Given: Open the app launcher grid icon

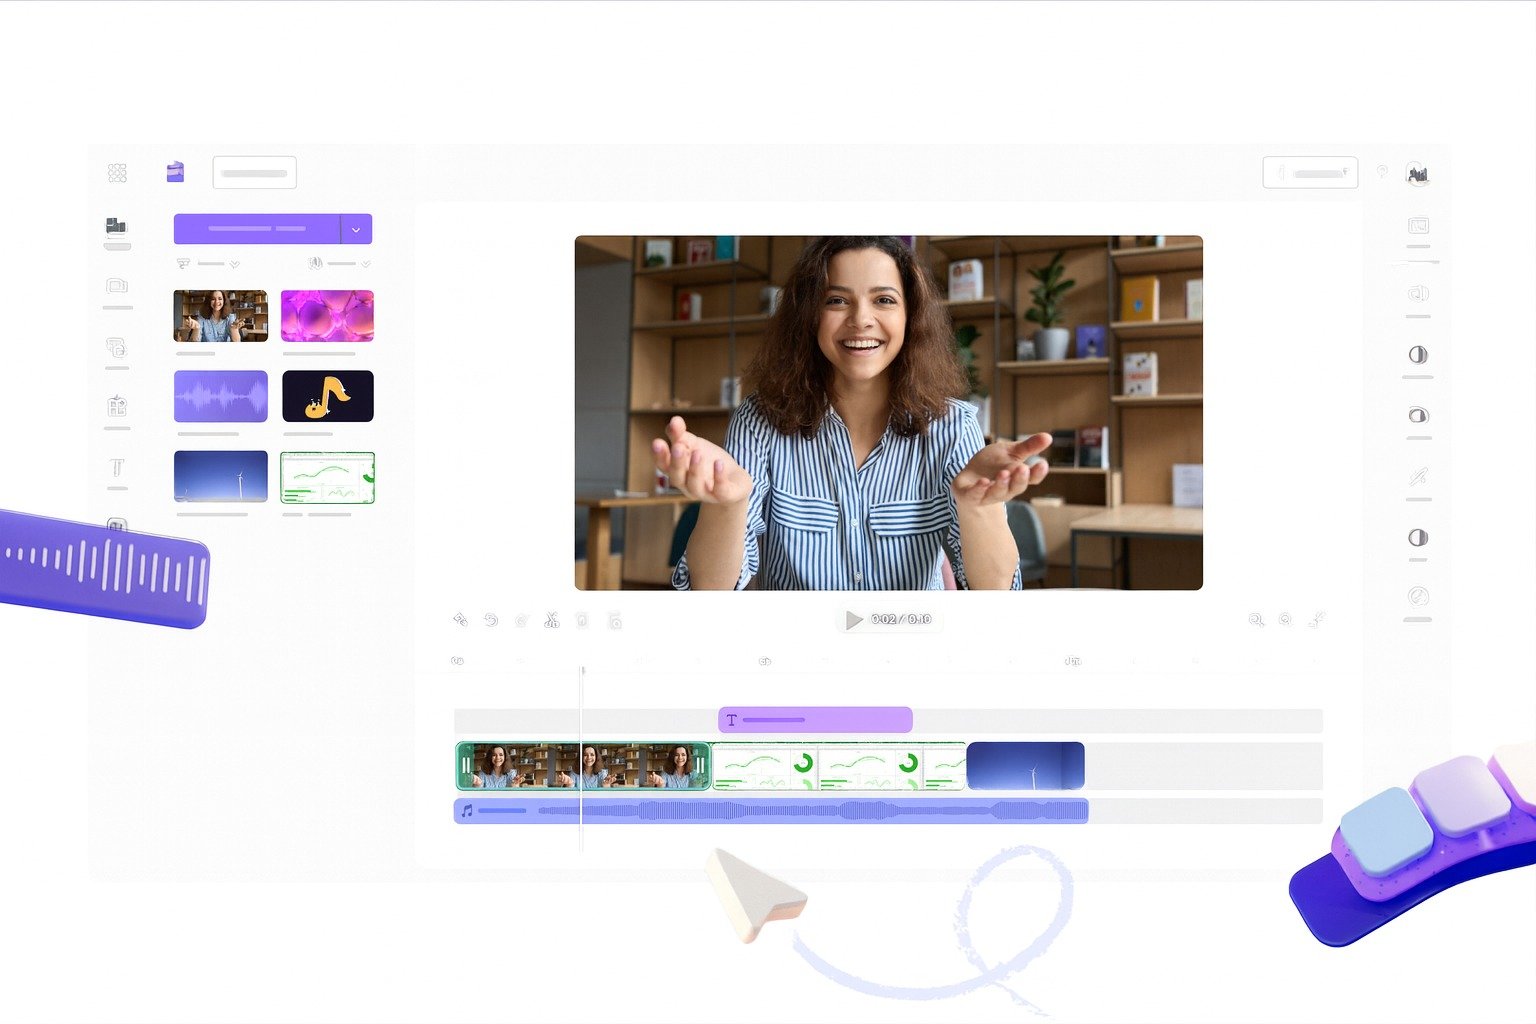Looking at the screenshot, I should coord(117,173).
